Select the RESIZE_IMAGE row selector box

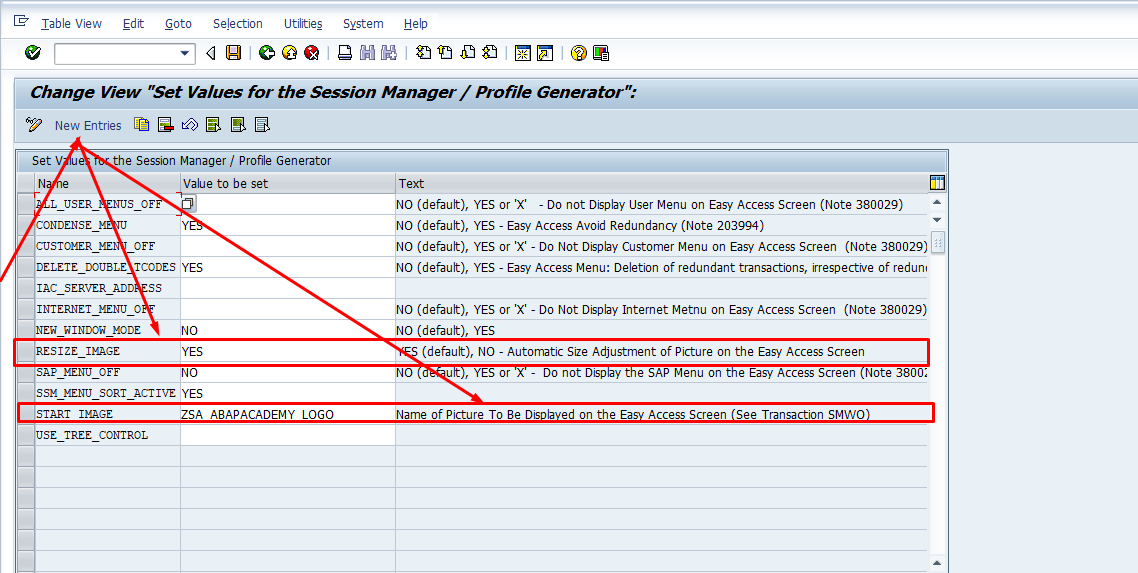tap(26, 352)
